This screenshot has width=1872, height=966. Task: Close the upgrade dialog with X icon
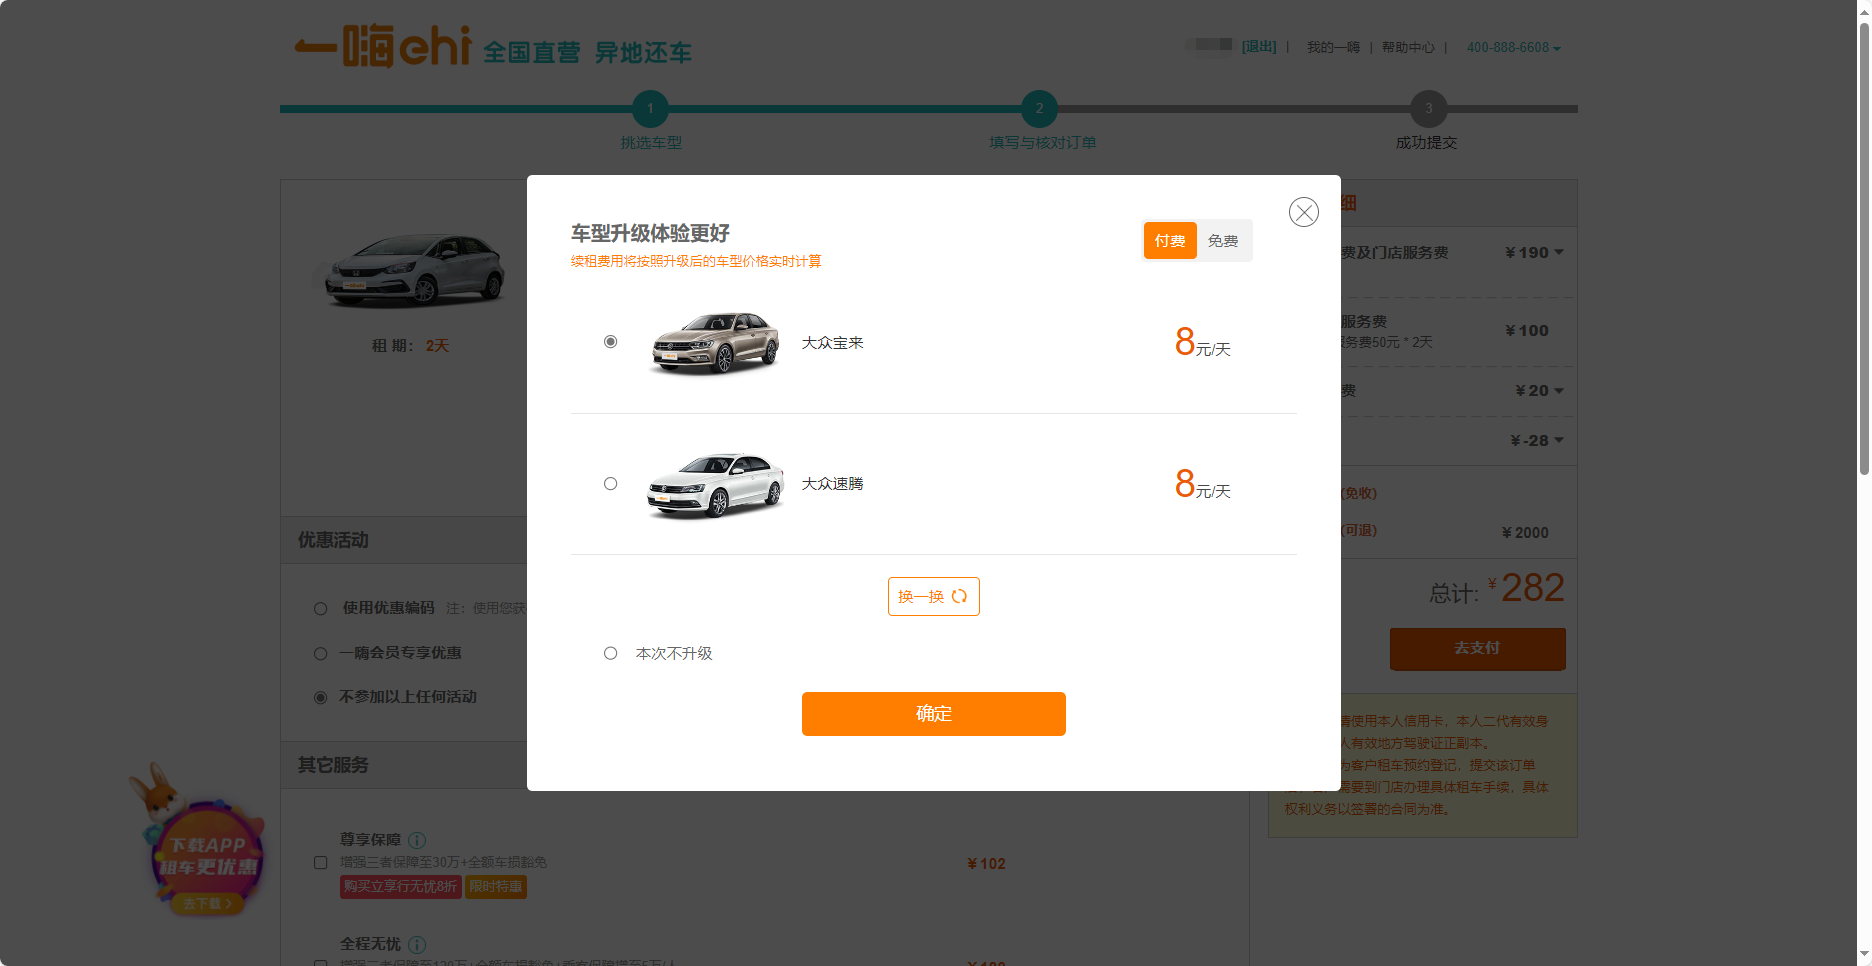[1303, 212]
